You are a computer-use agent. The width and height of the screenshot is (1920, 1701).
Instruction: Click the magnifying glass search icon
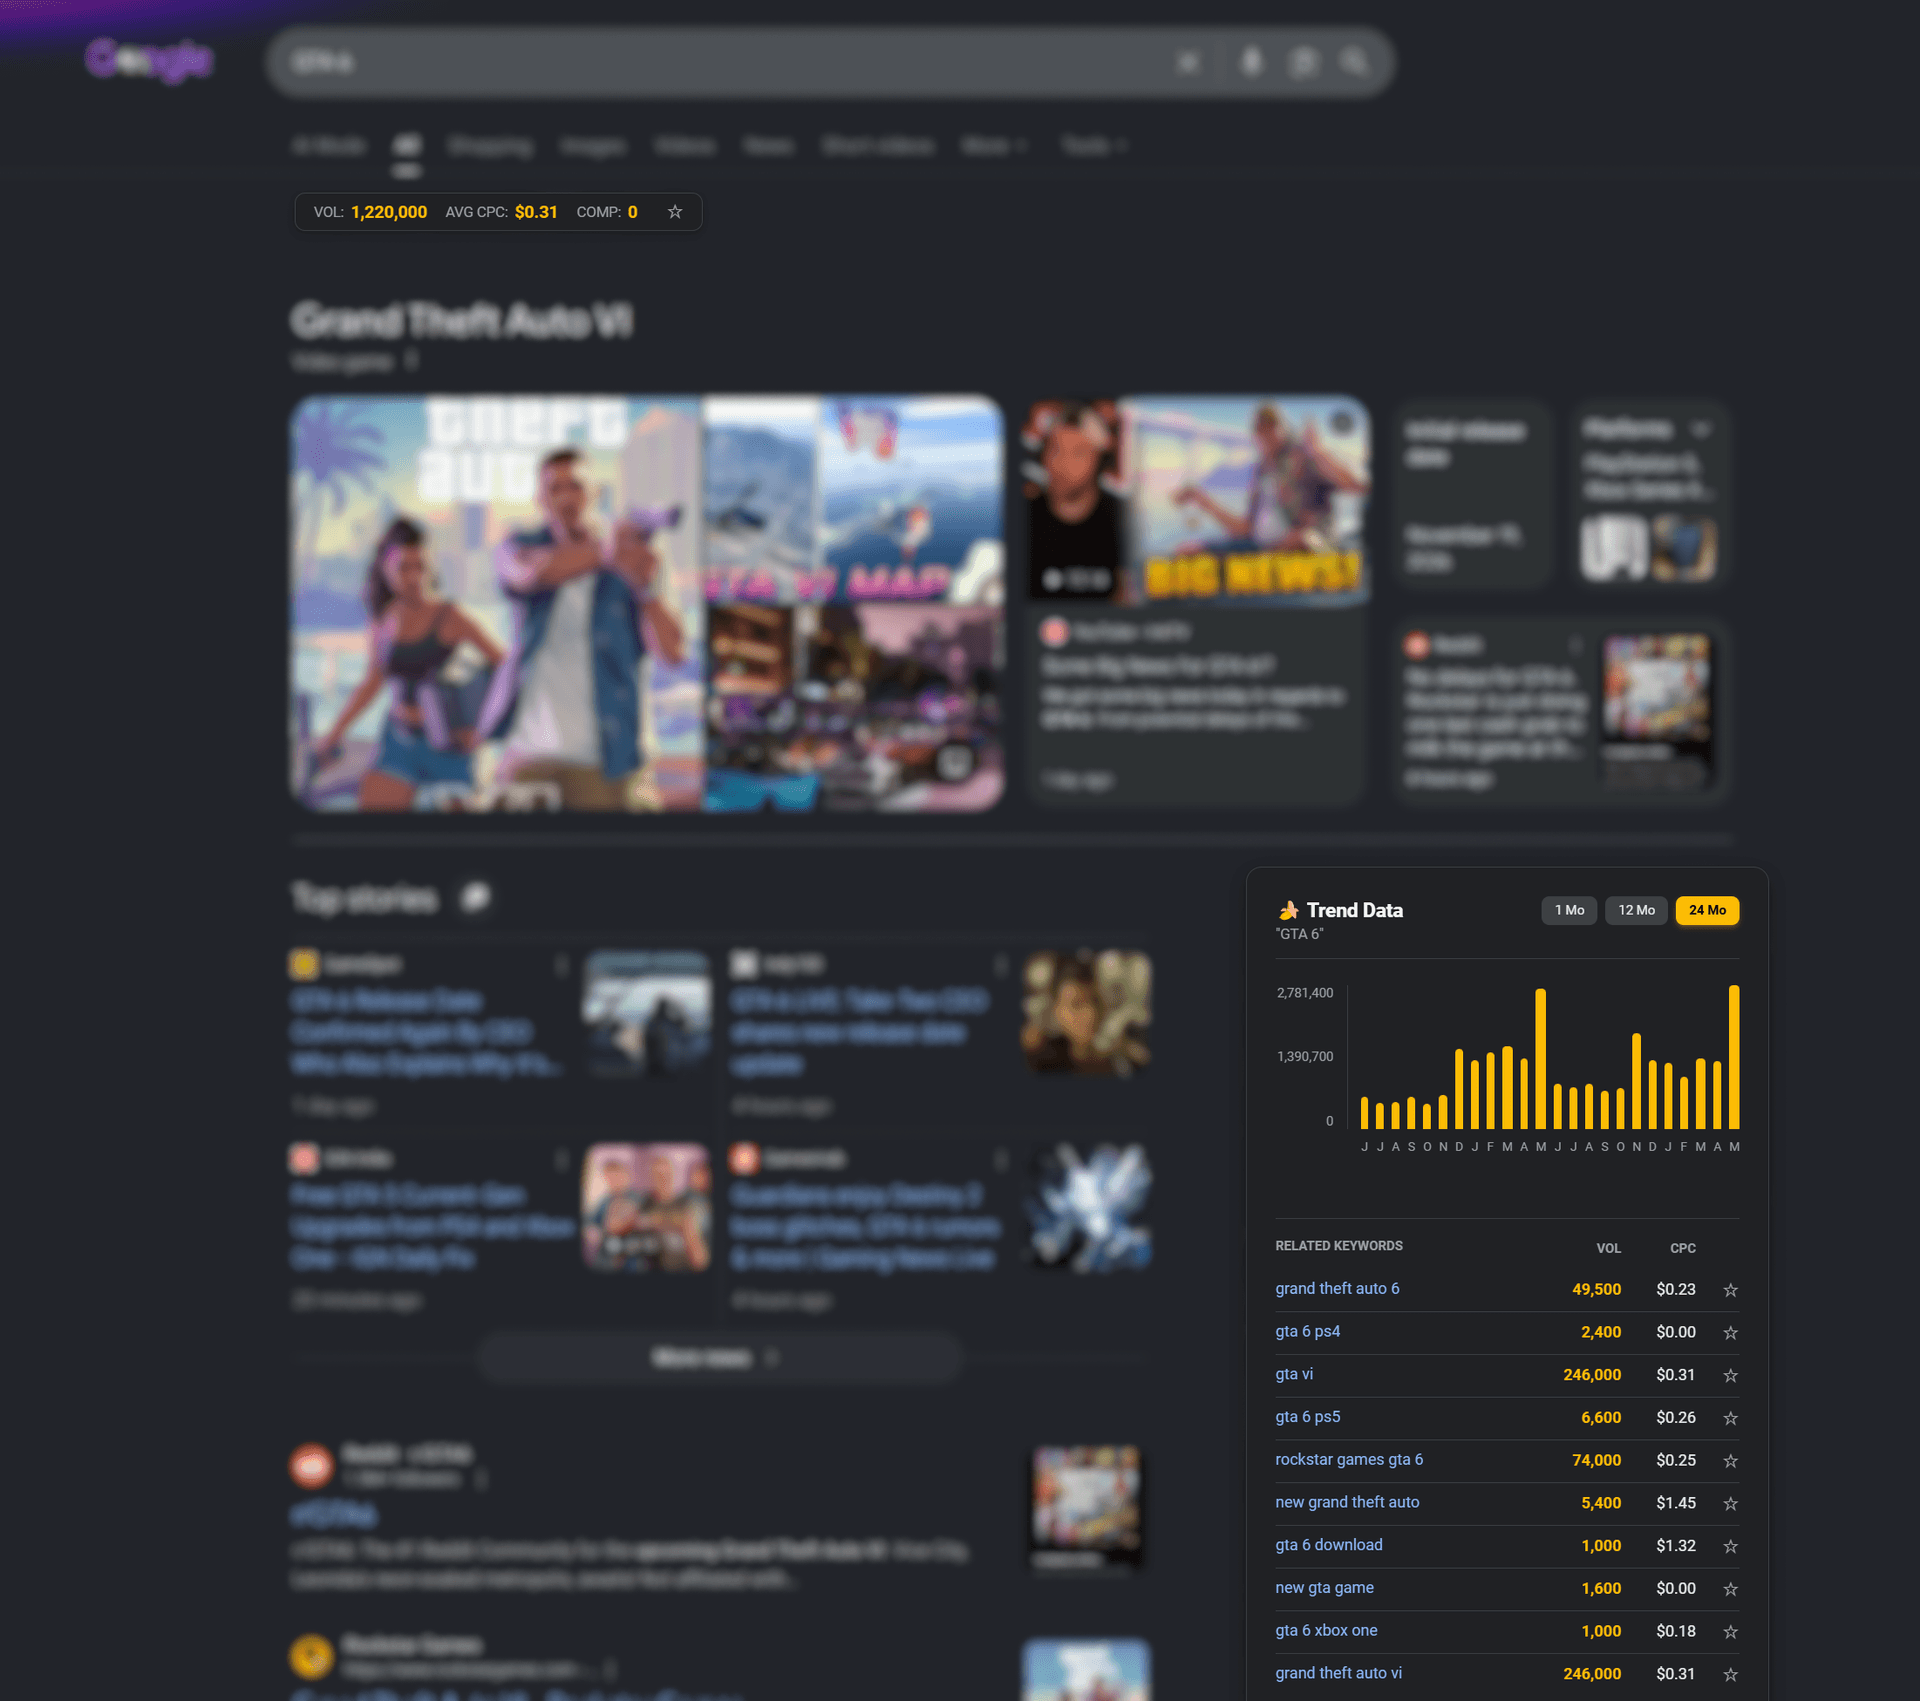pyautogui.click(x=1355, y=62)
